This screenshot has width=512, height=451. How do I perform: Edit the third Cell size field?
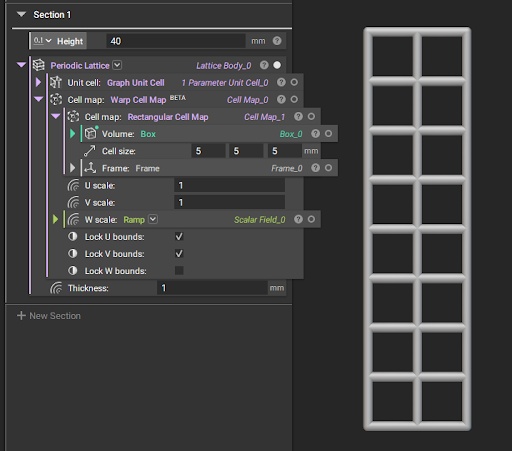(285, 151)
